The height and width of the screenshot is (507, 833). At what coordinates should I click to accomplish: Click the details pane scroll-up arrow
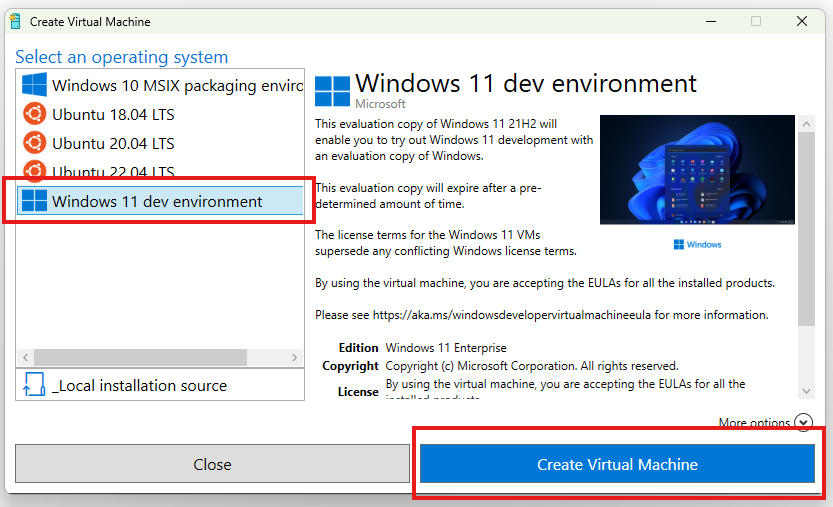pyautogui.click(x=806, y=124)
